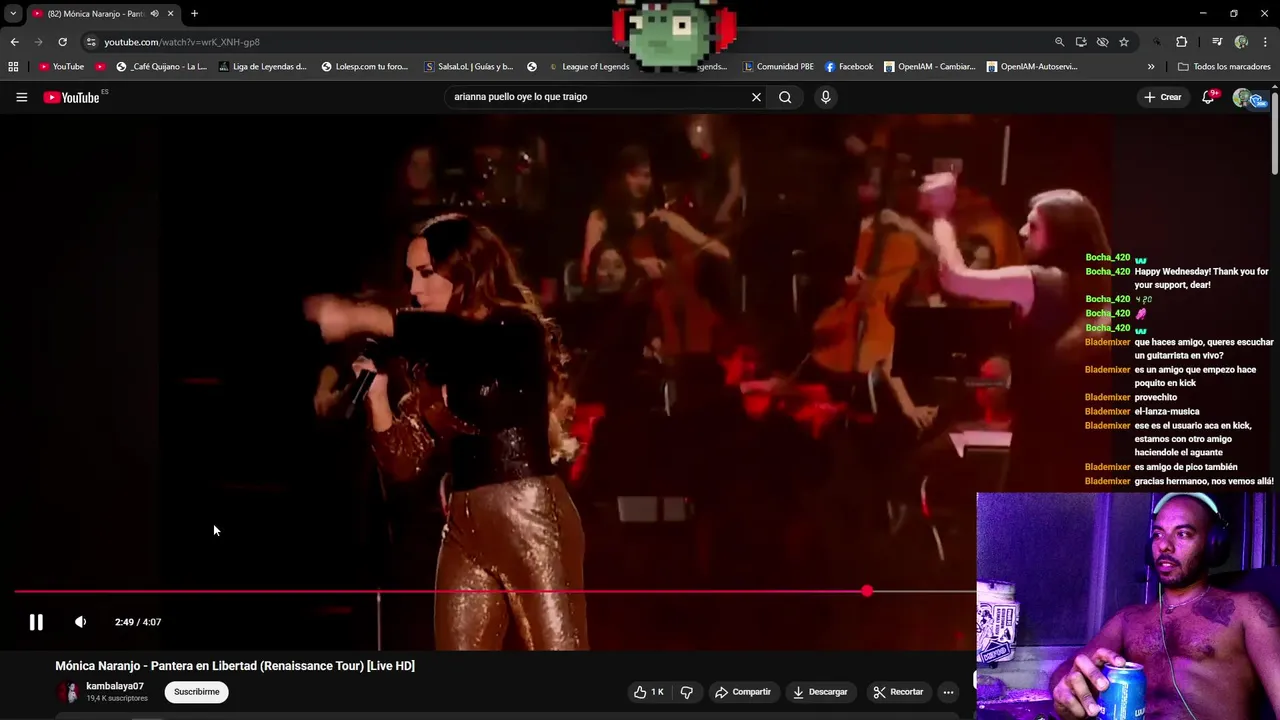
Task: Reload the current page
Action: point(62,42)
